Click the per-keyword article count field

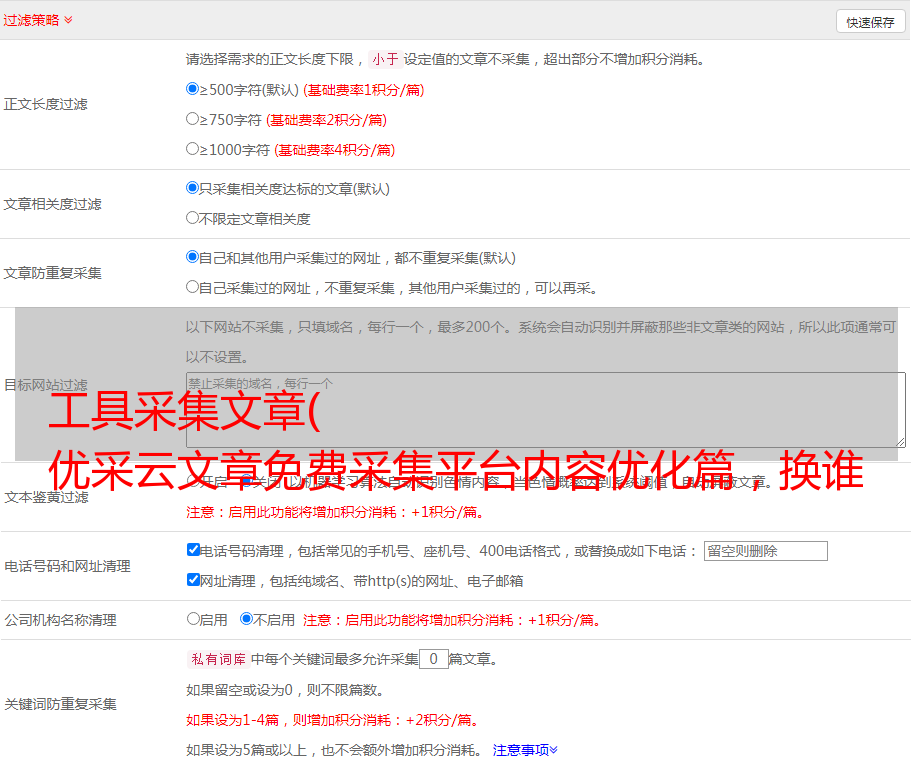click(433, 659)
